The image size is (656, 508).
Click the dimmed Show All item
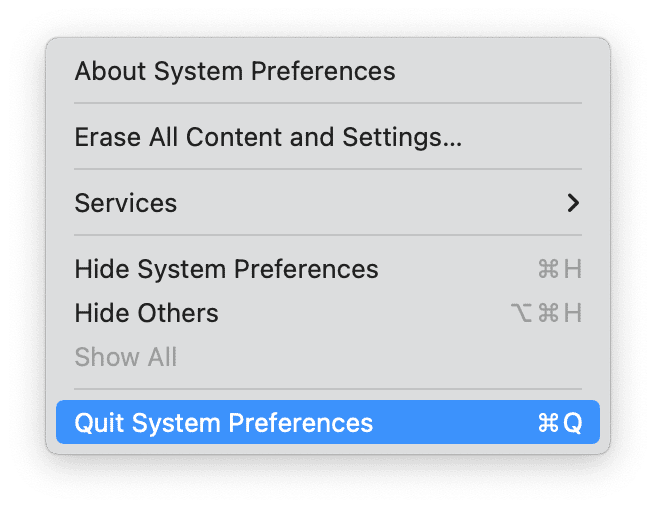point(125,357)
